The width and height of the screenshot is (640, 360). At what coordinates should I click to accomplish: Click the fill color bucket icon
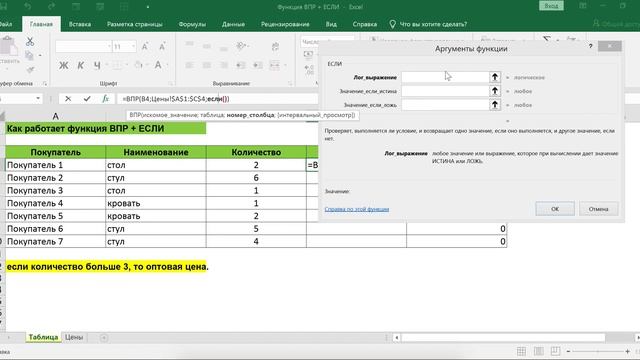(x=138, y=65)
